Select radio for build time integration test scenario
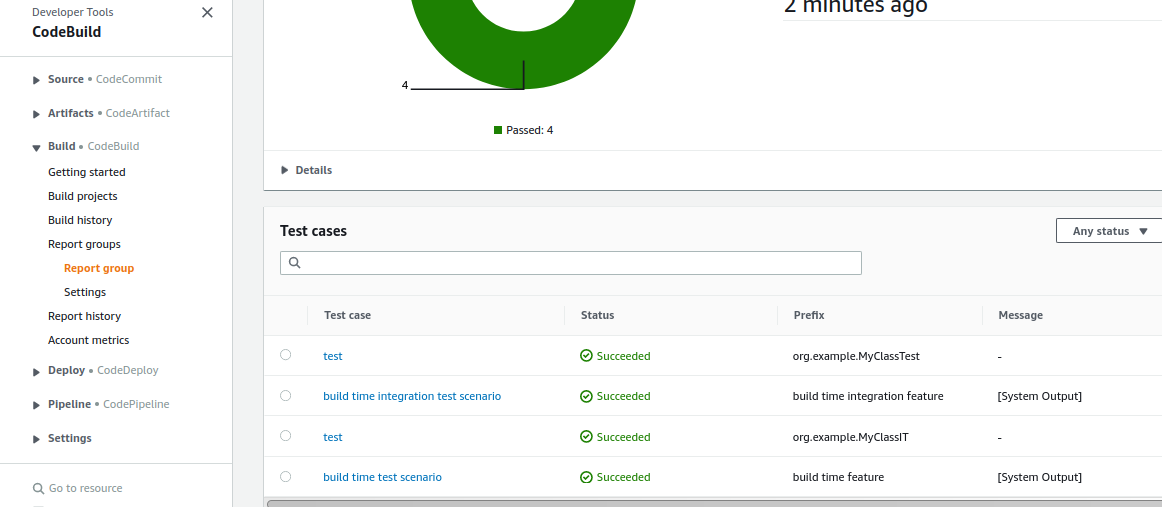This screenshot has width=1162, height=507. tap(286, 396)
